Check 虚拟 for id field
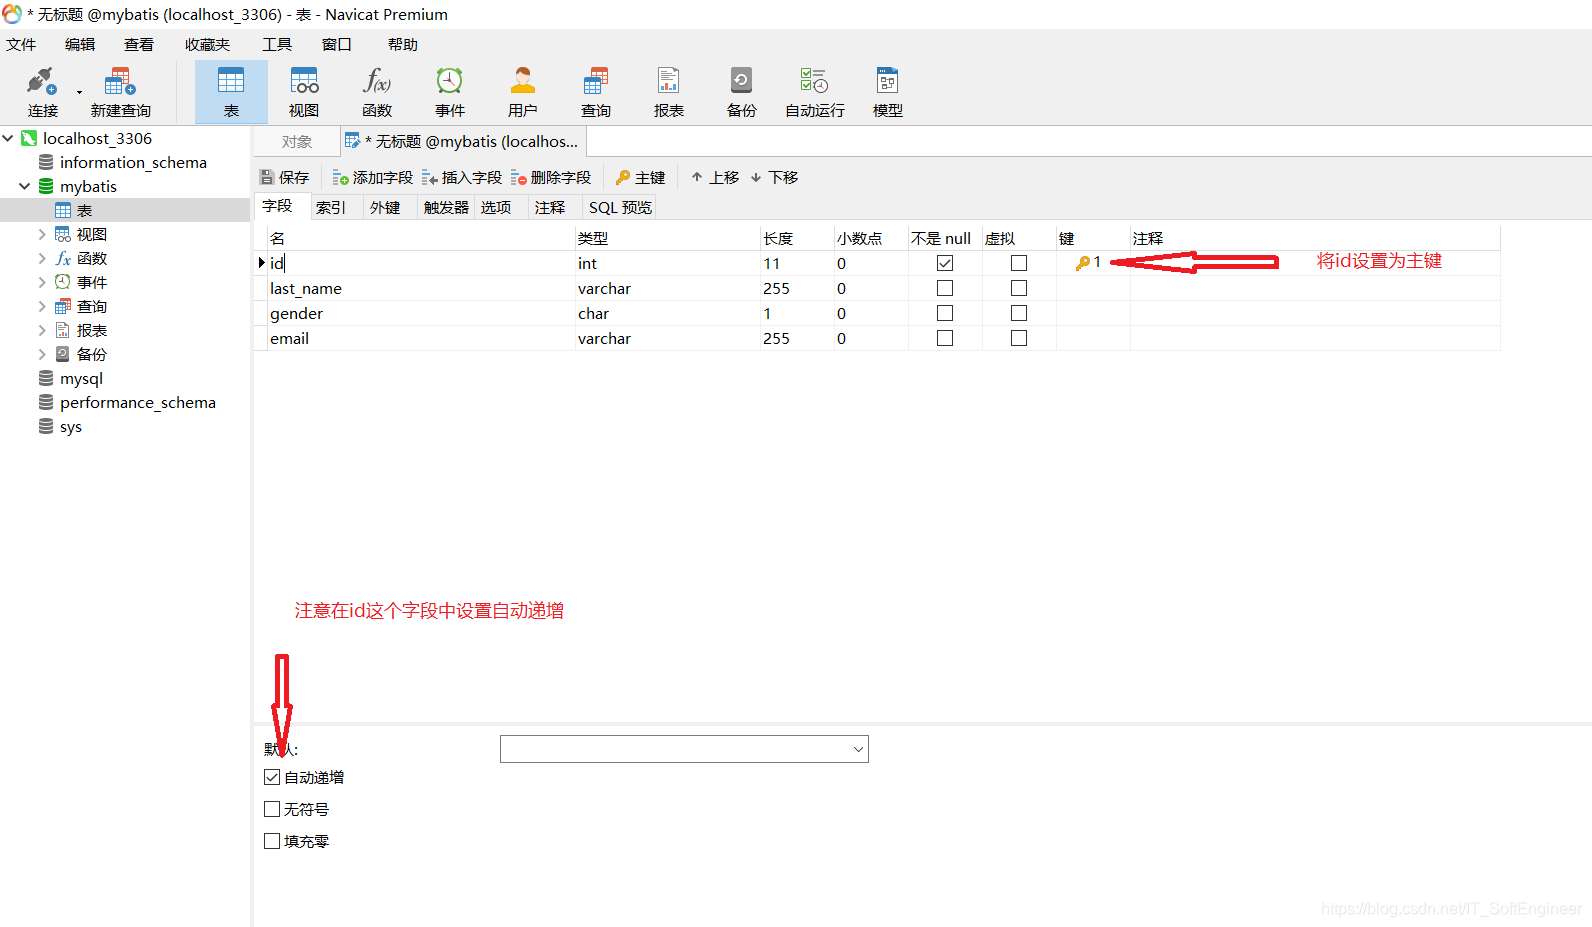Viewport: 1592px width, 927px height. tap(1019, 263)
